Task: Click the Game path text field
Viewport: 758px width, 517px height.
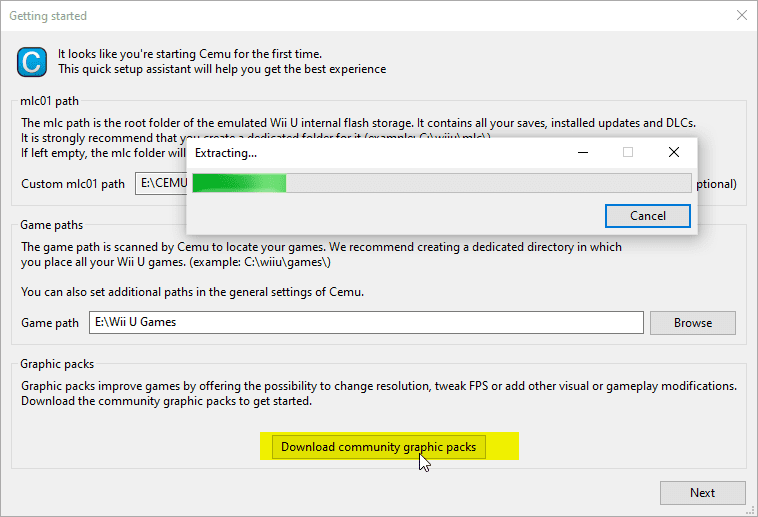Action: click(364, 322)
